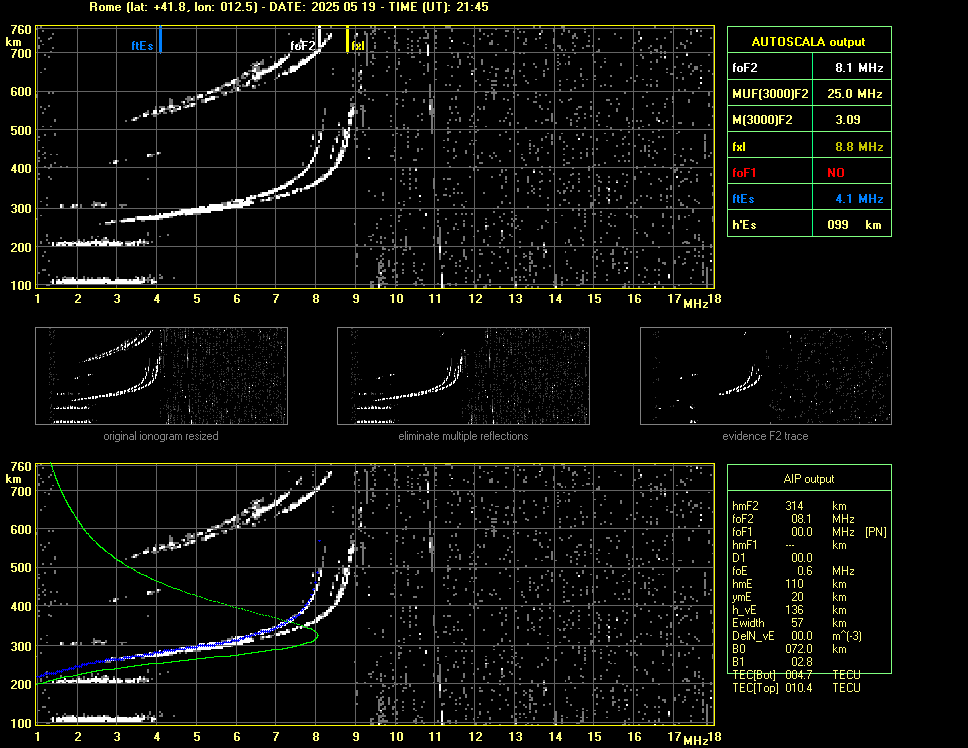Select the TEC[Top] 010.4 TECU row

(796, 688)
